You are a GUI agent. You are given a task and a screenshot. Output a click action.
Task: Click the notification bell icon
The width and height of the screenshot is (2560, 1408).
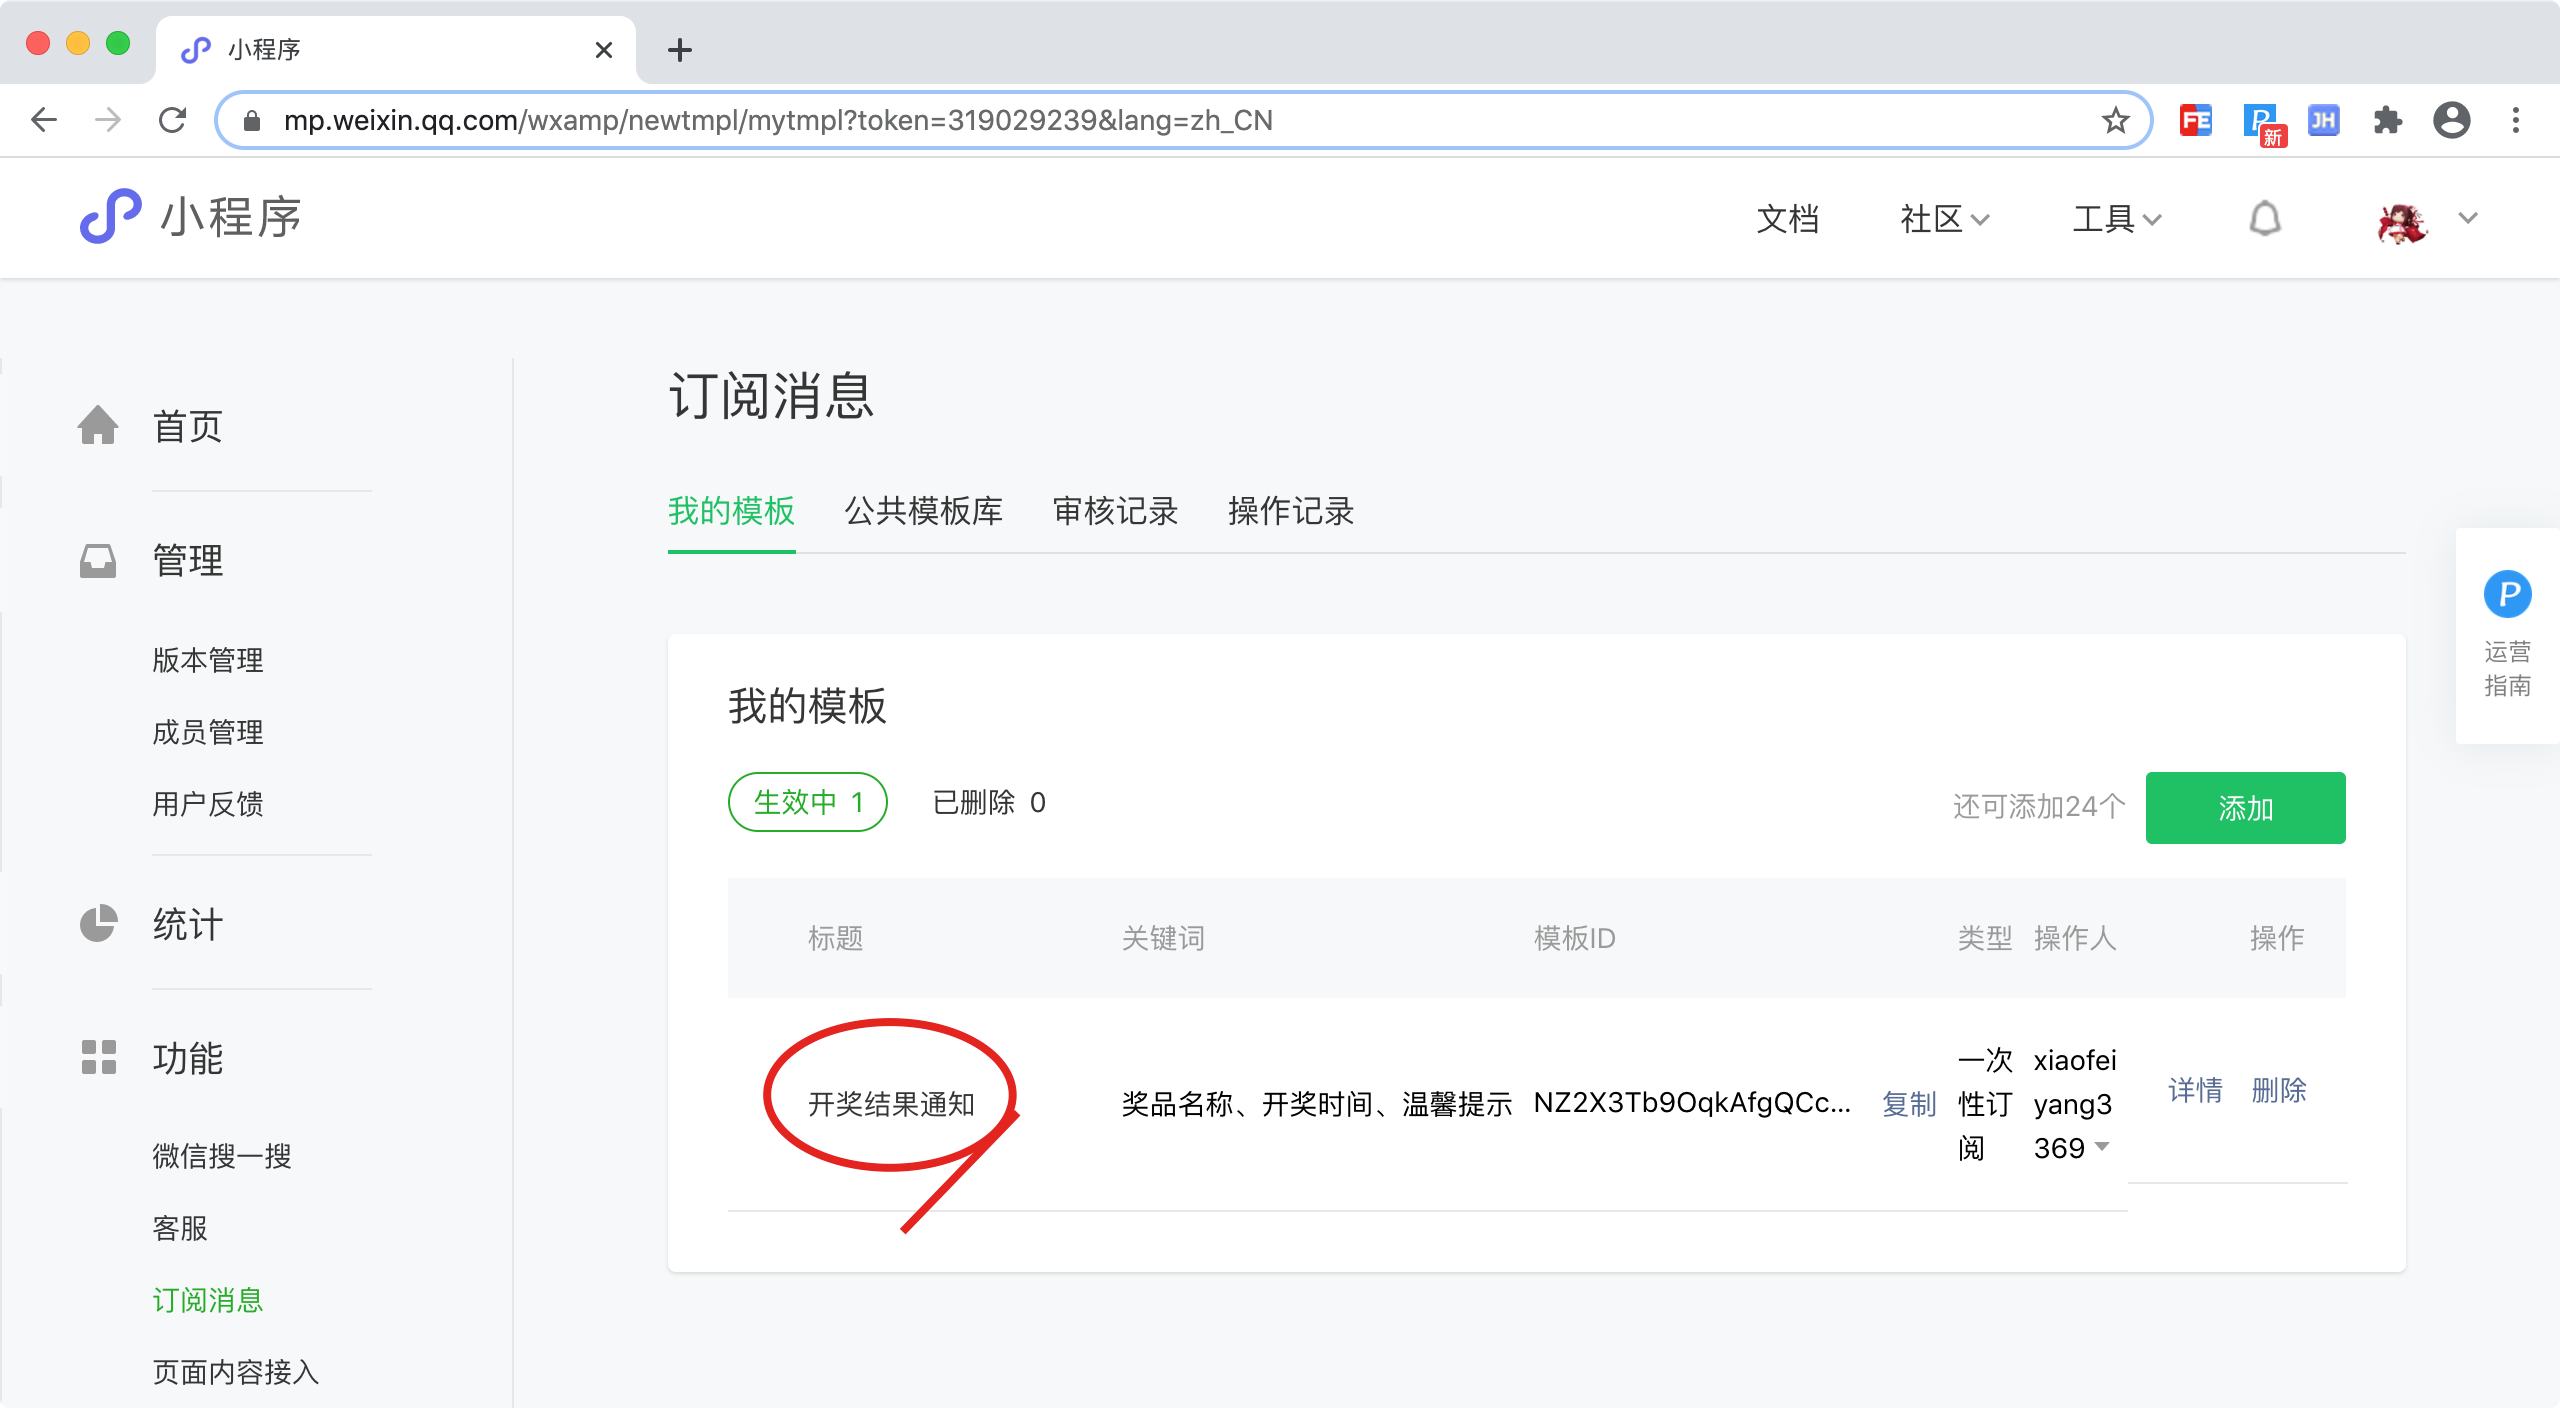(x=2264, y=219)
